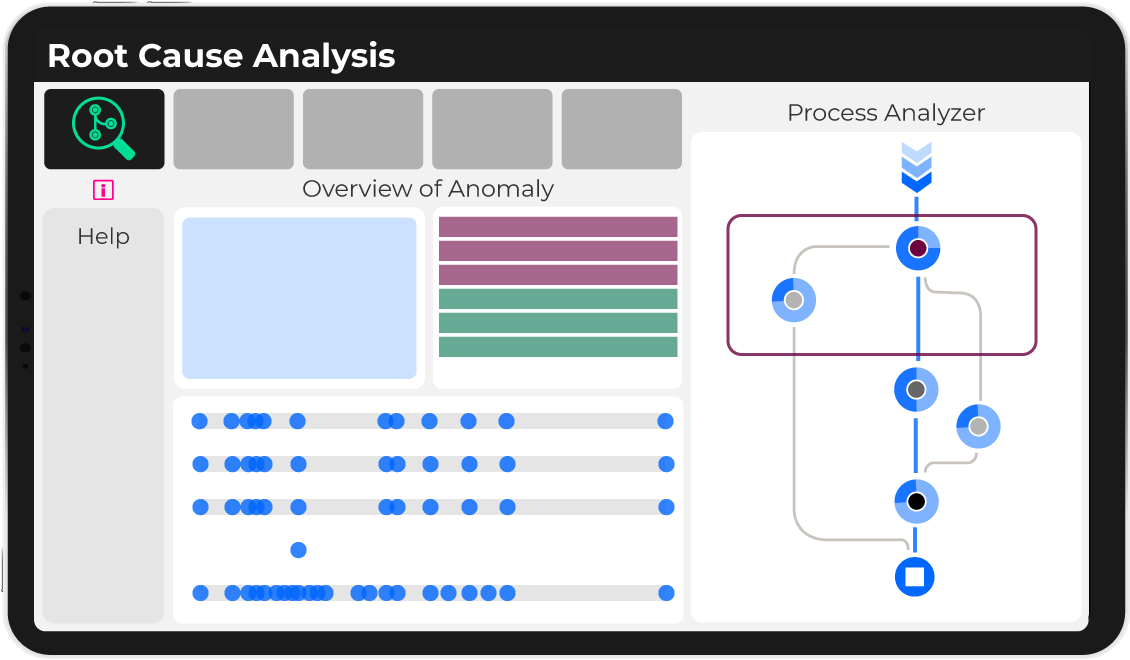
Task: Click the pink info icon
Action: [x=103, y=190]
